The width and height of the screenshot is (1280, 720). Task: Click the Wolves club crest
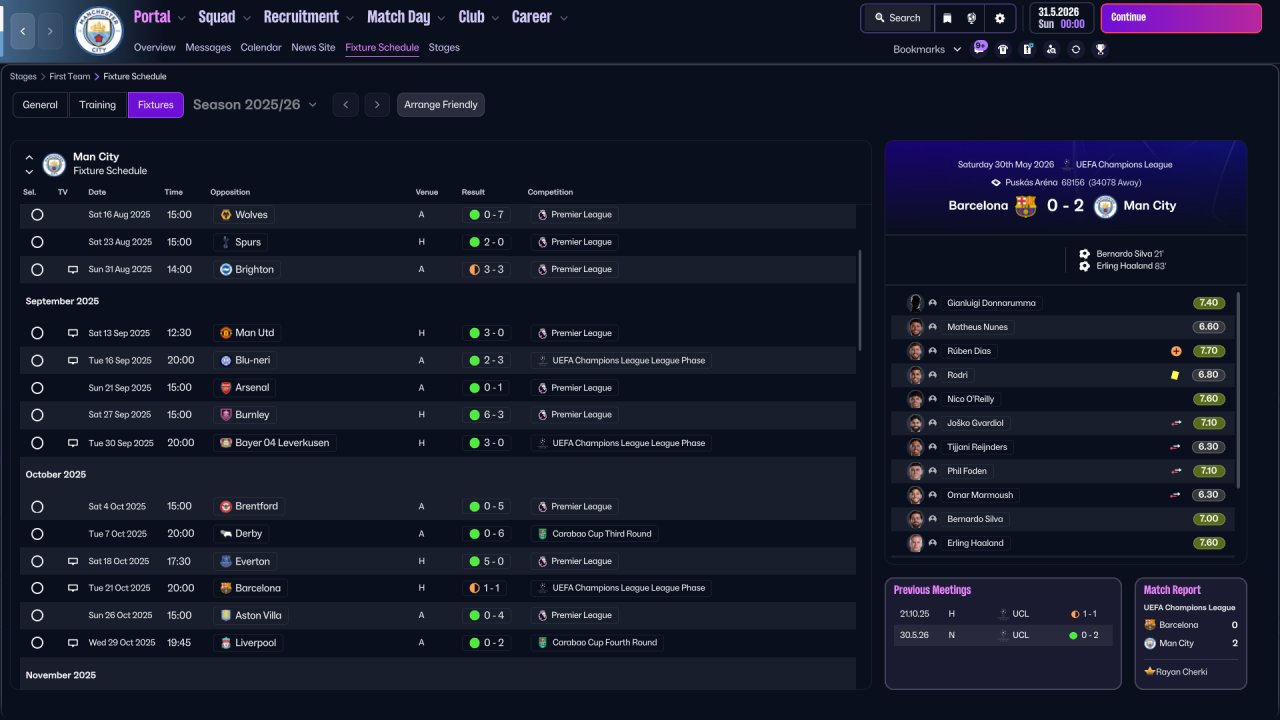coord(226,215)
